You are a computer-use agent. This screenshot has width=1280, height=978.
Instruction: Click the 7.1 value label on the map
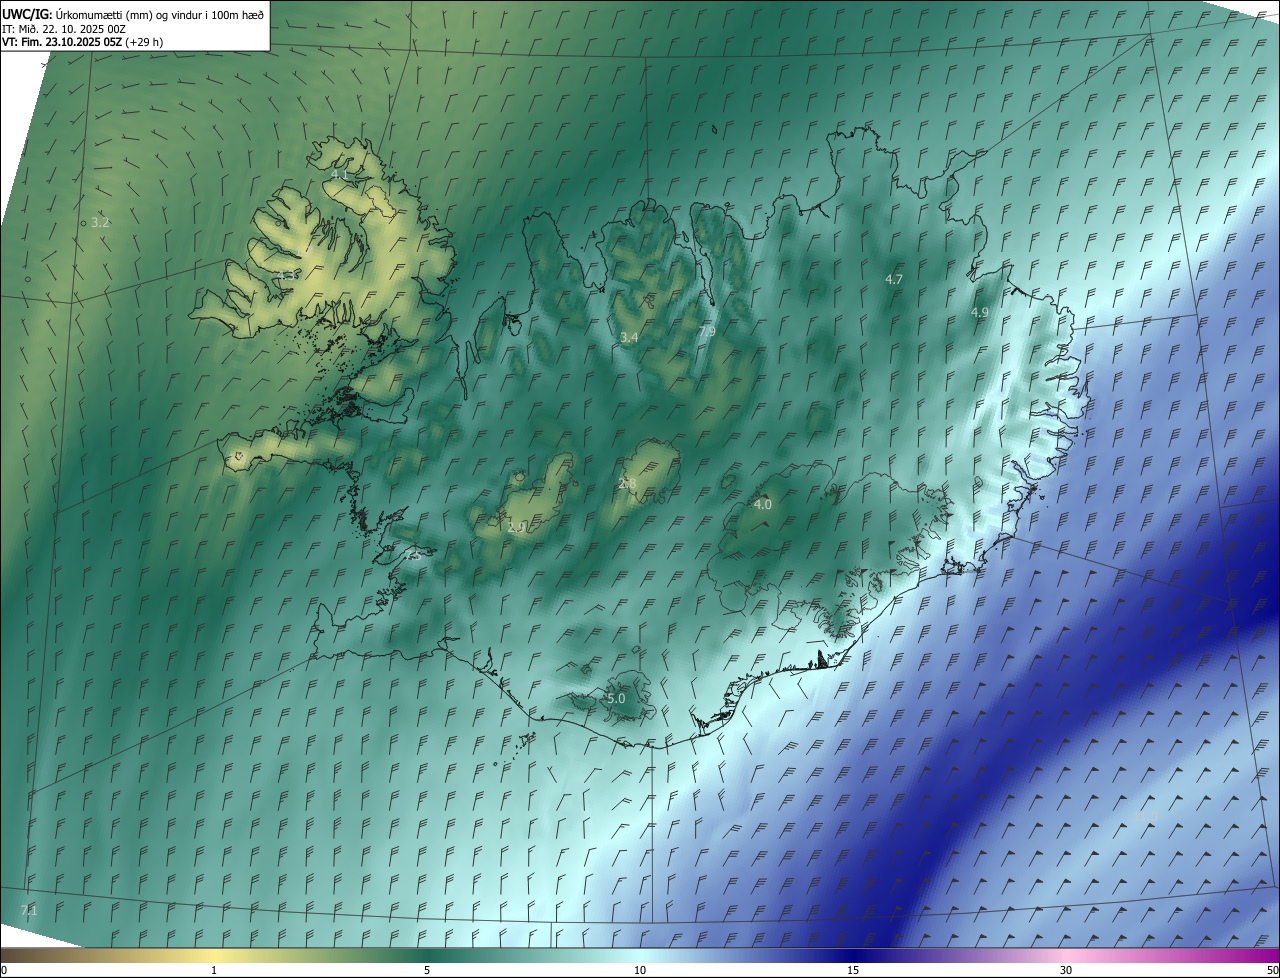29,910
